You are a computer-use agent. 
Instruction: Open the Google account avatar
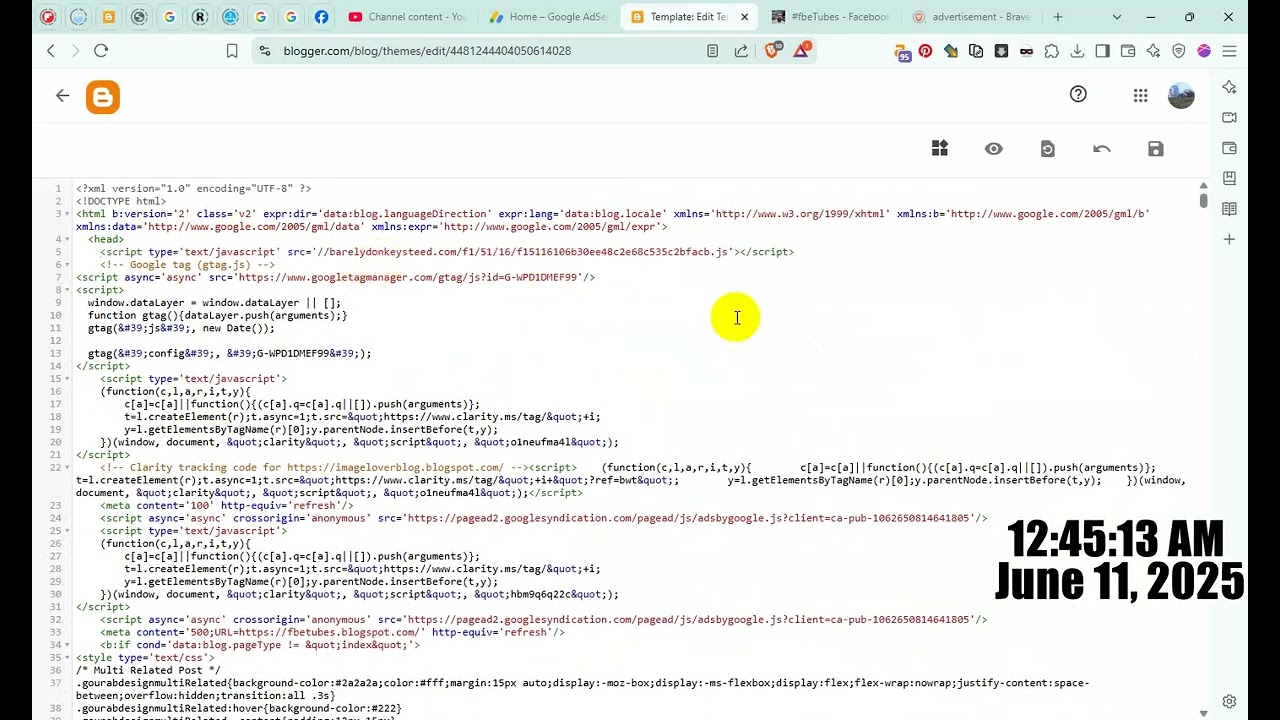point(1181,95)
